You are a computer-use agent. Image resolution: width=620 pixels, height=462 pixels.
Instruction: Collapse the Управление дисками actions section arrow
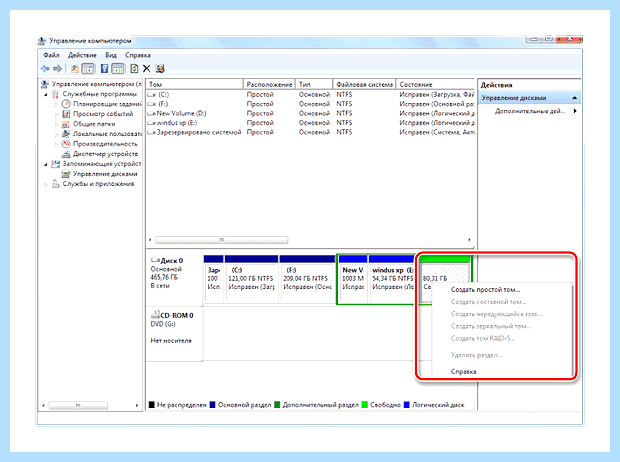tap(575, 98)
